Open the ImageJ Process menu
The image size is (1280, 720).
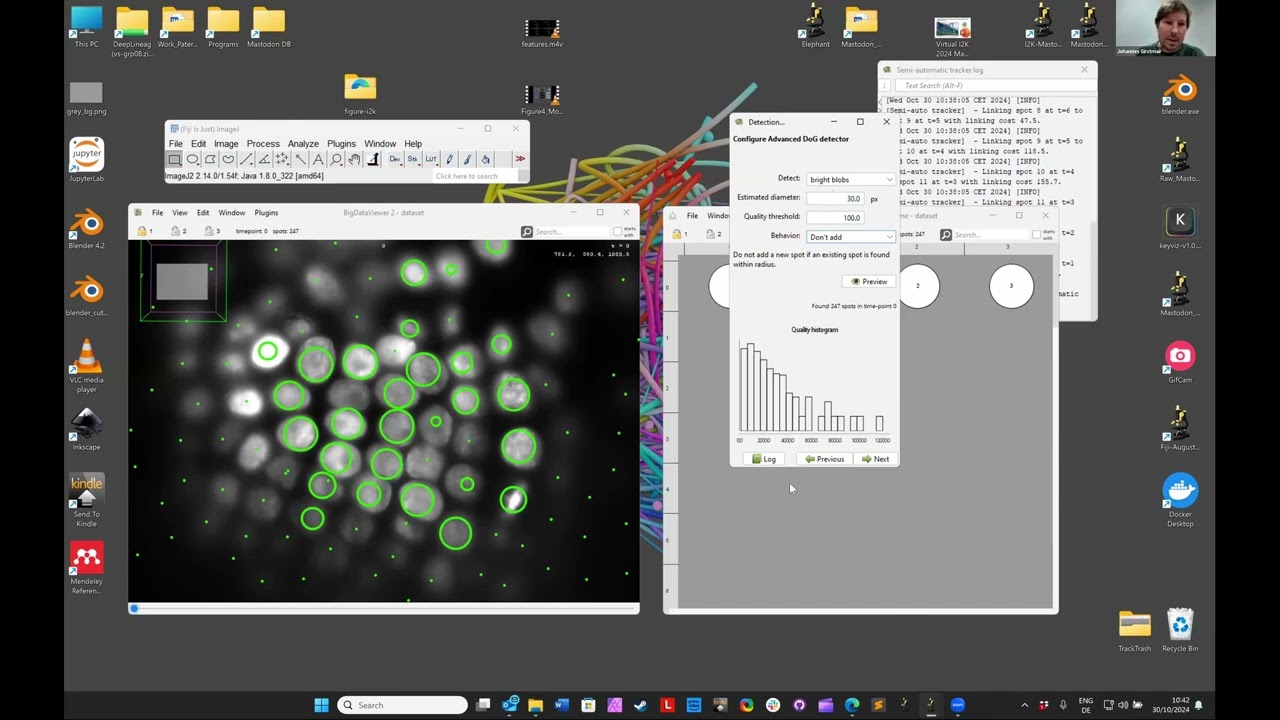(263, 144)
